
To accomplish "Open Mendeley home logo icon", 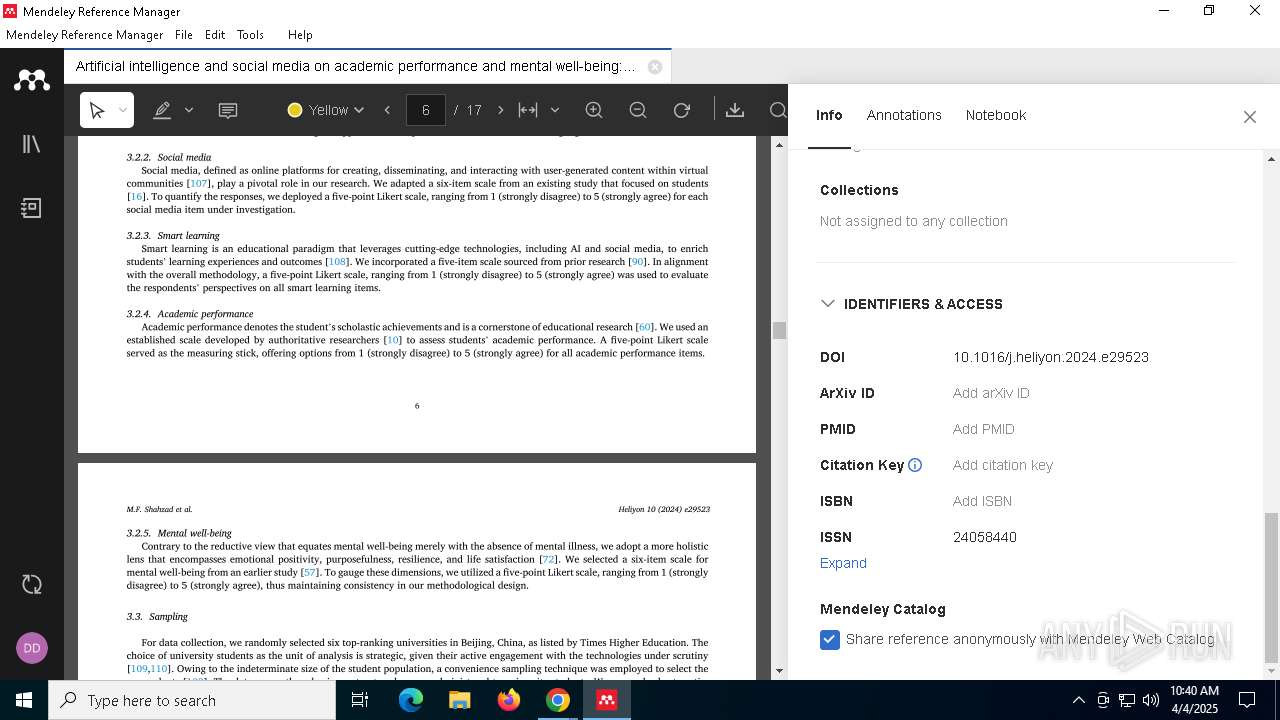I will coord(32,79).
